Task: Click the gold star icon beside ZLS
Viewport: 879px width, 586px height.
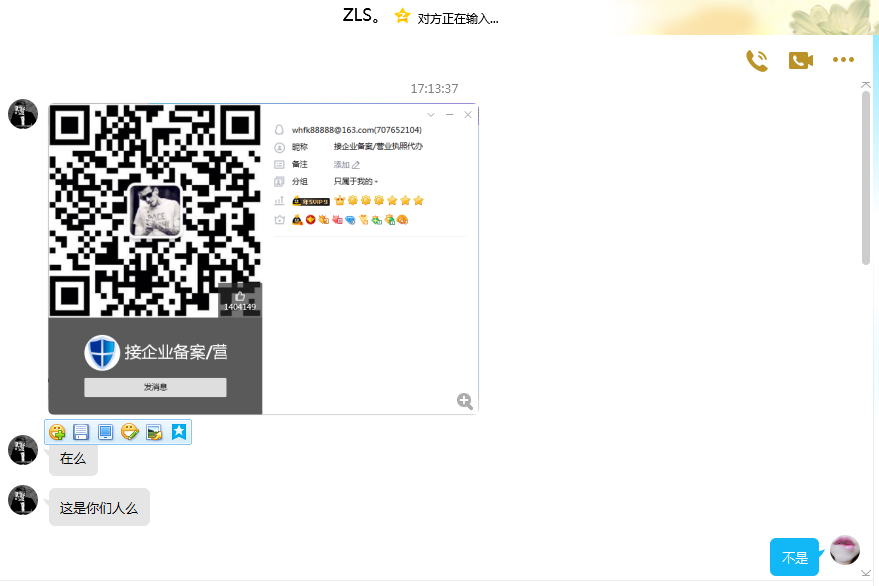Action: click(x=402, y=15)
